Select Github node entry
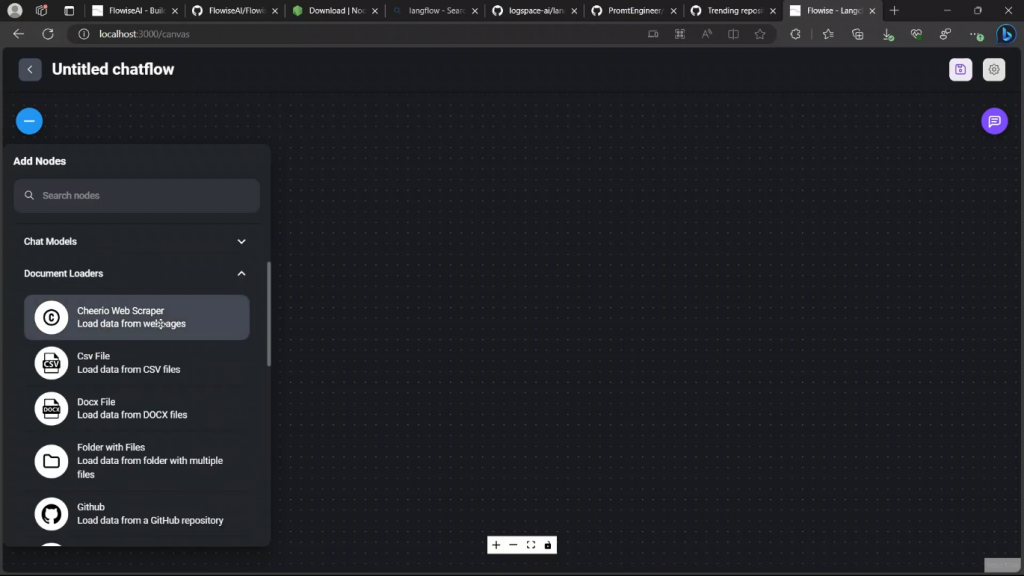This screenshot has height=576, width=1024. click(136, 514)
